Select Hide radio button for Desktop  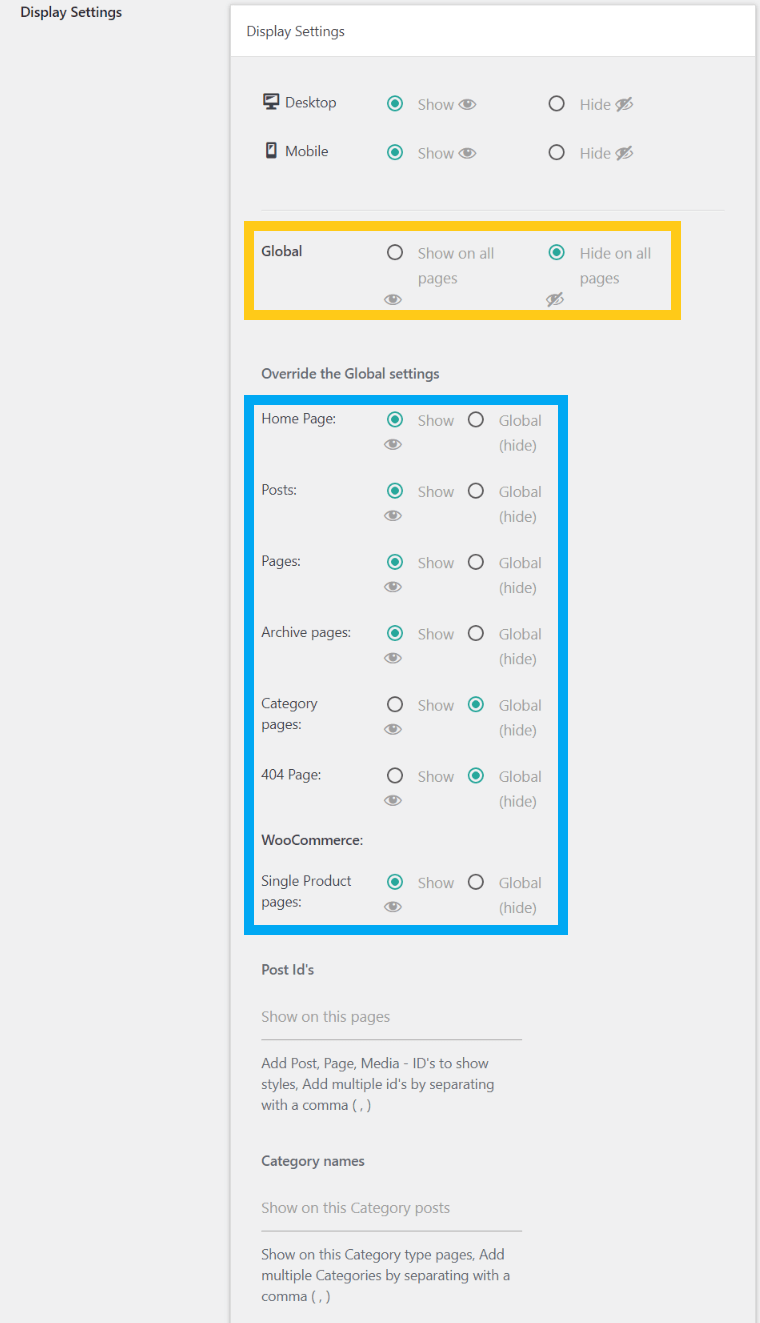(557, 104)
